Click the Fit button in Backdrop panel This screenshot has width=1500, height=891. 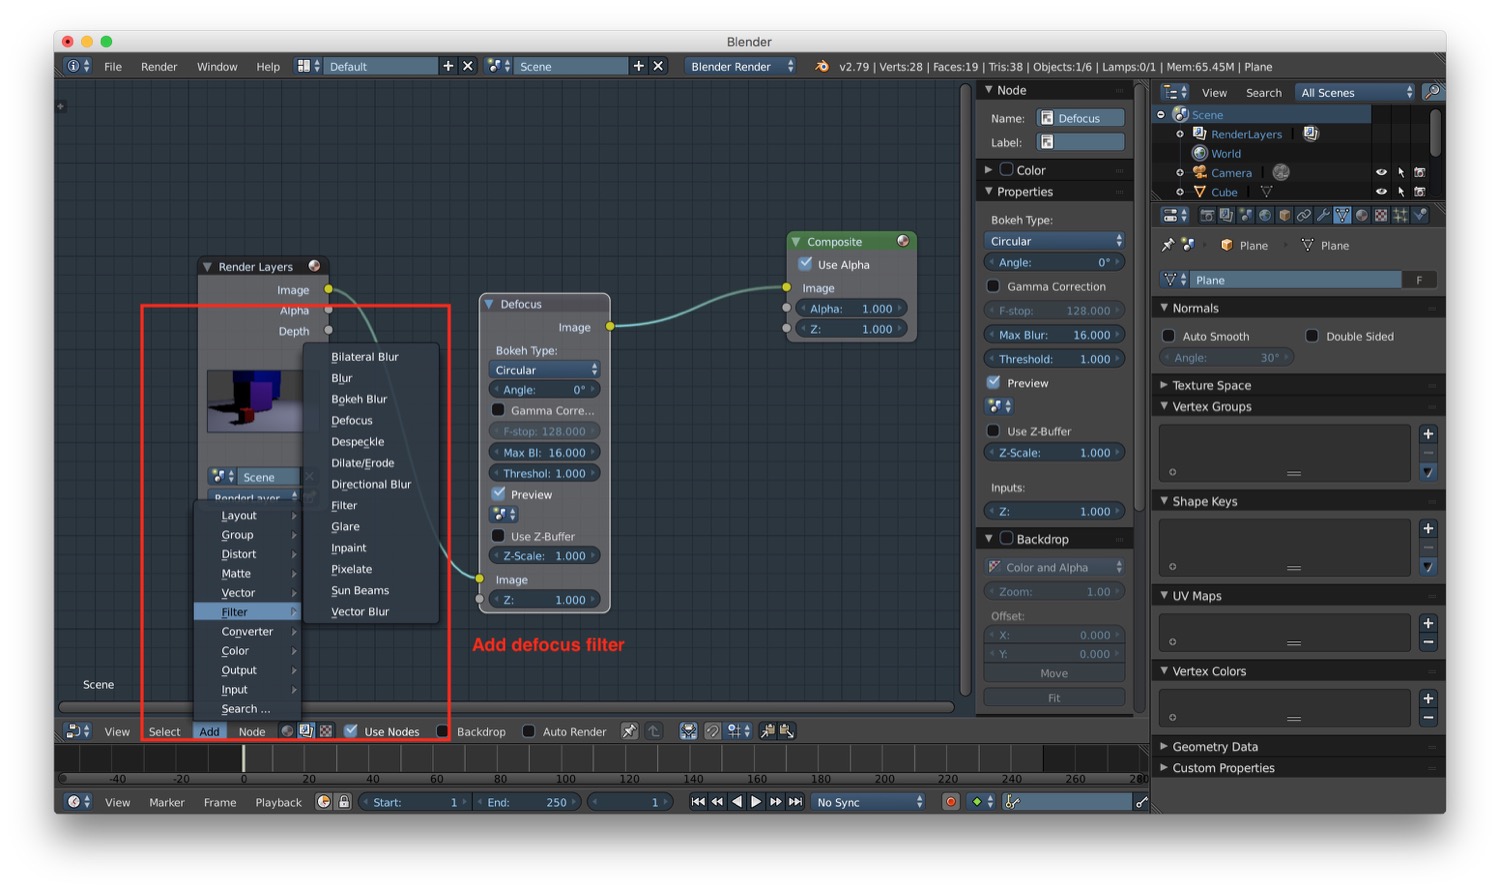pyautogui.click(x=1054, y=697)
